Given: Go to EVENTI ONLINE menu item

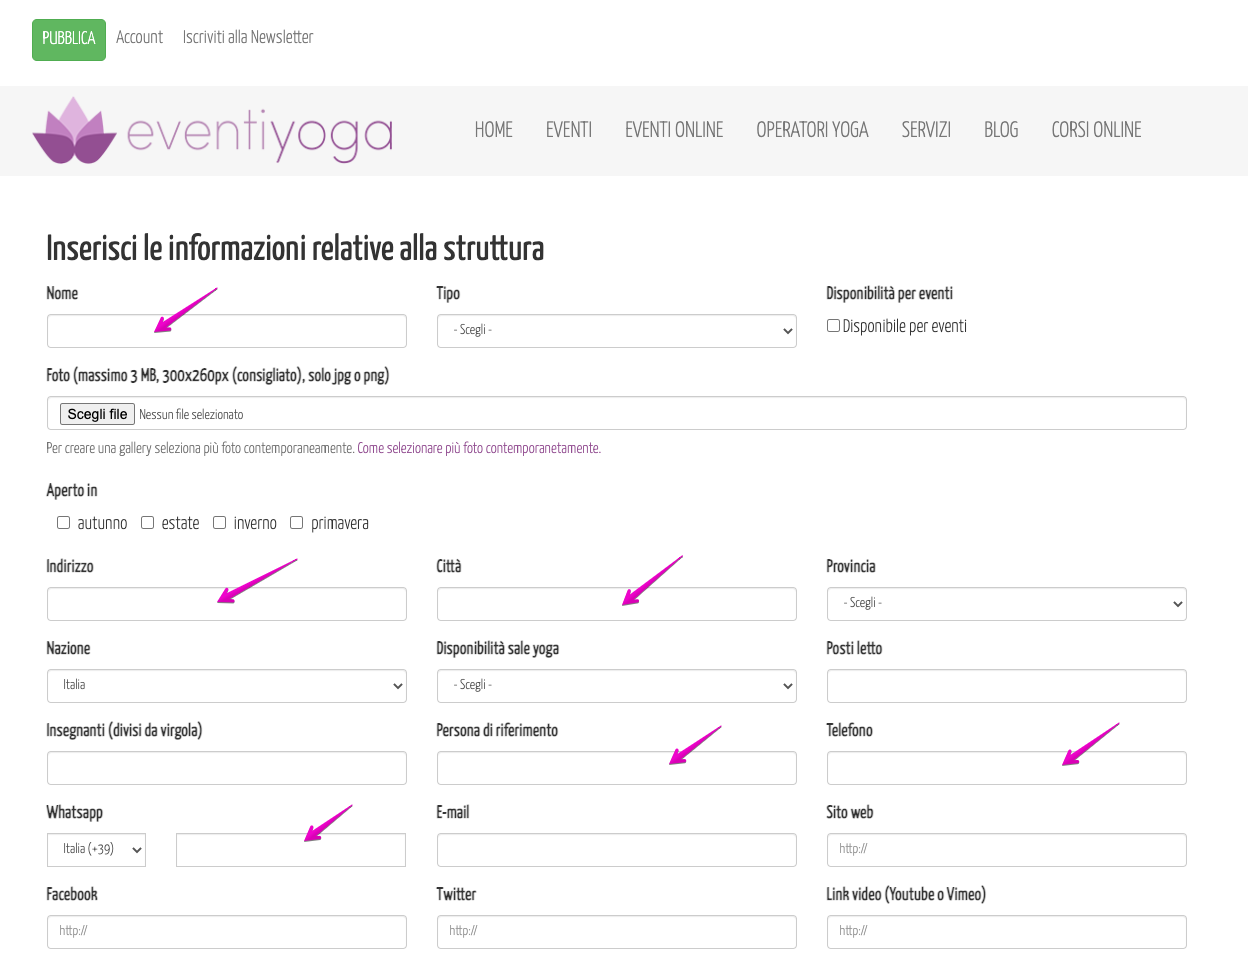Looking at the screenshot, I should point(673,130).
